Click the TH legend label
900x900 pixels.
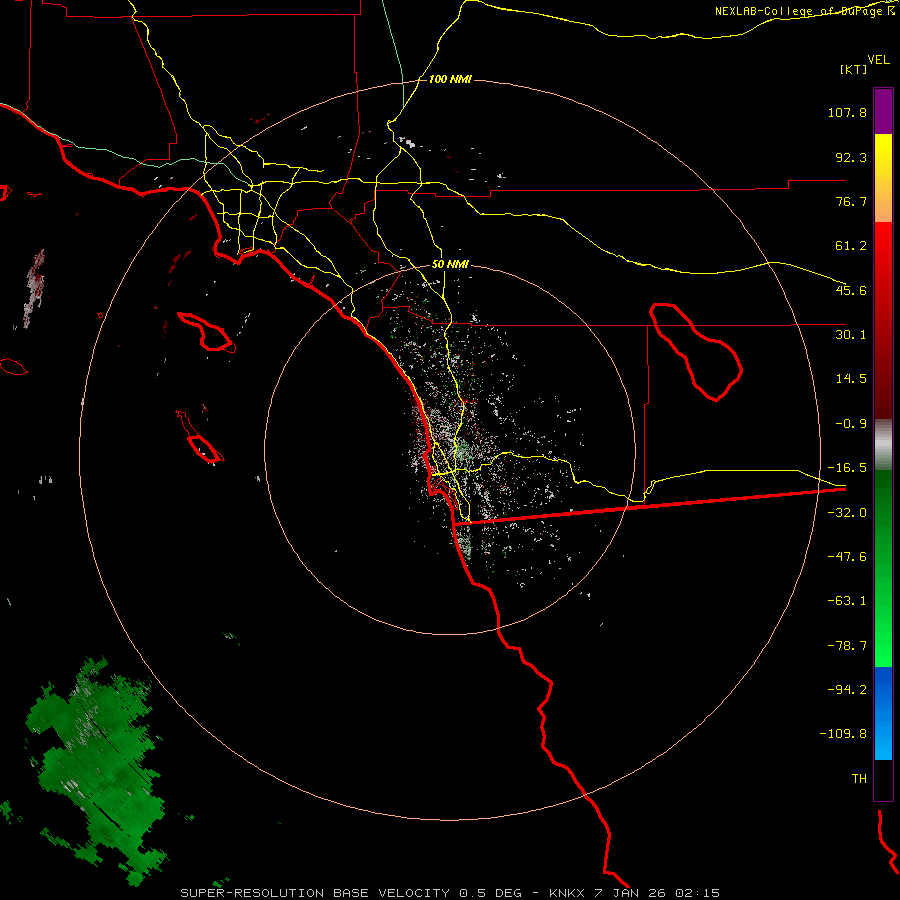(859, 779)
